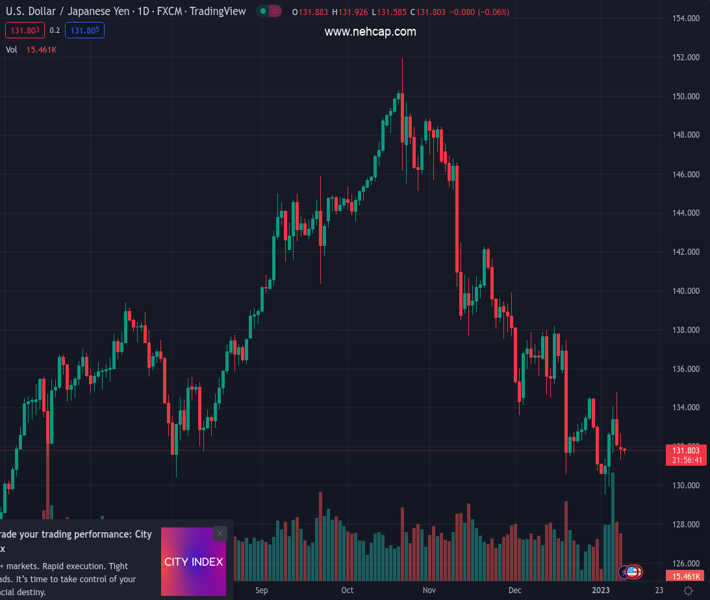Open chart settings gear on time axis
The image size is (710, 600).
688,591
